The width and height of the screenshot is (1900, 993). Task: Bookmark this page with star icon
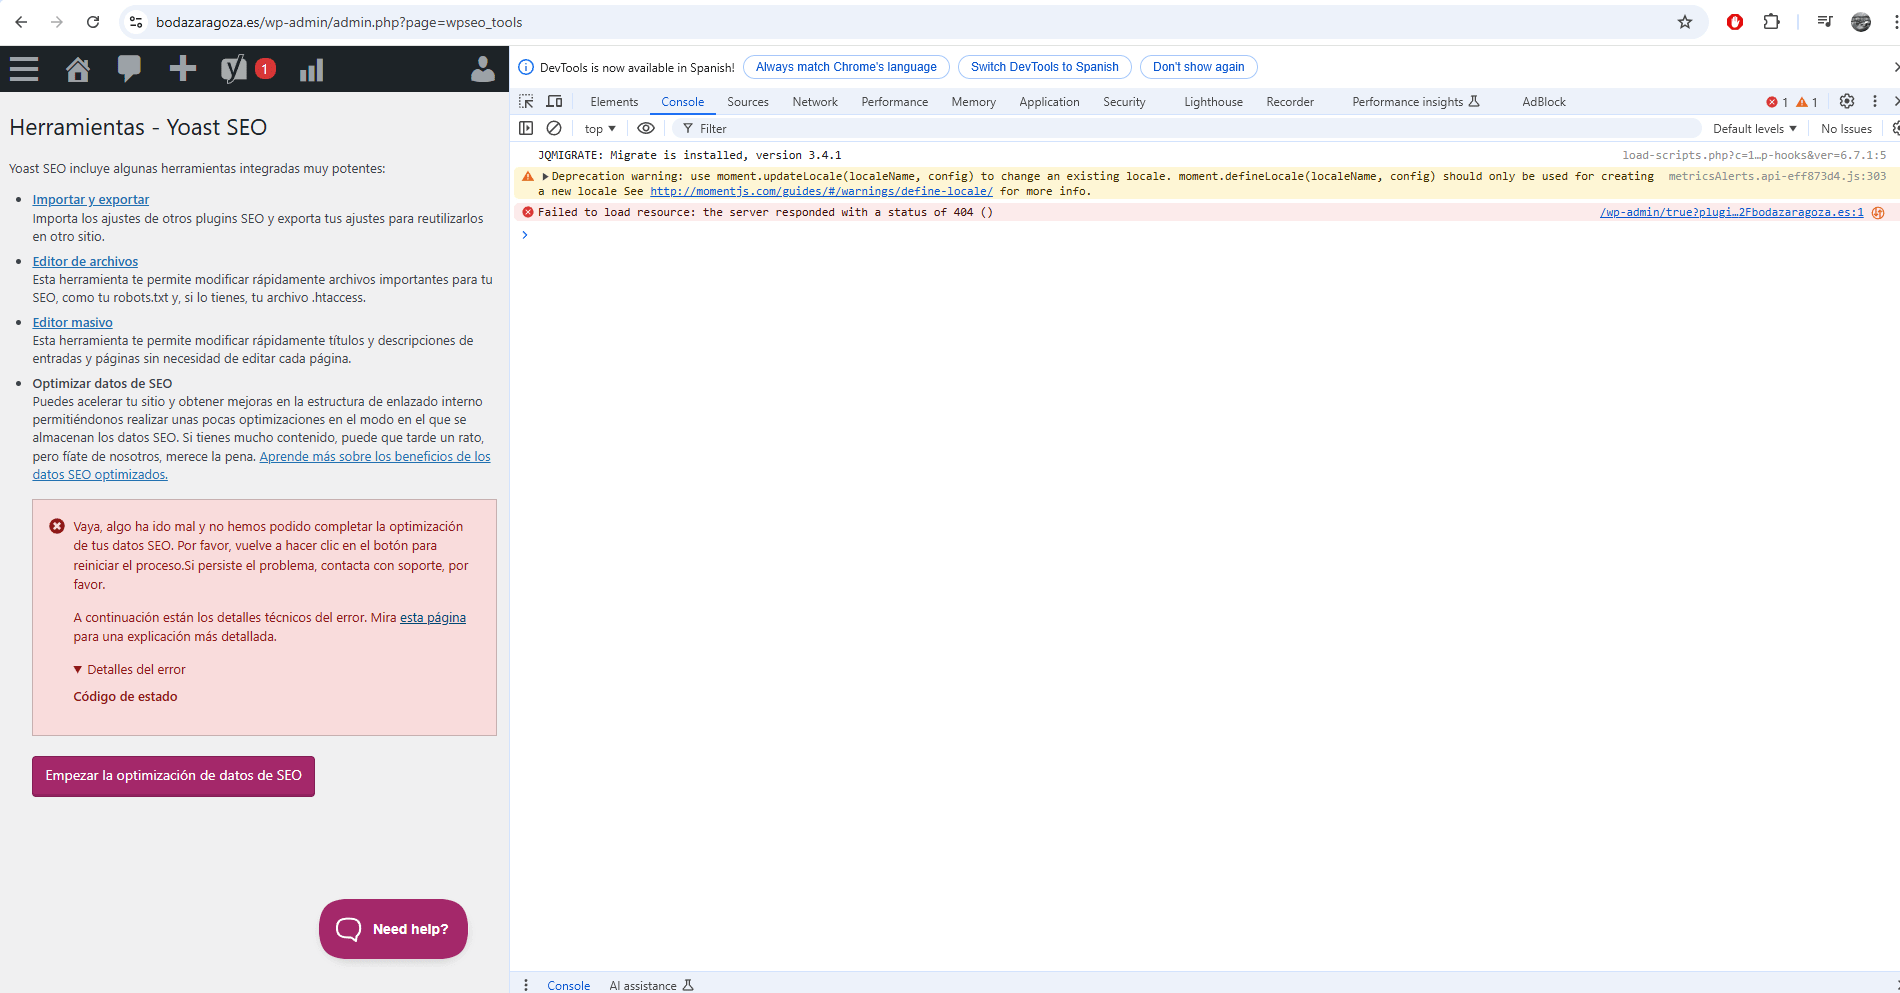pos(1685,22)
